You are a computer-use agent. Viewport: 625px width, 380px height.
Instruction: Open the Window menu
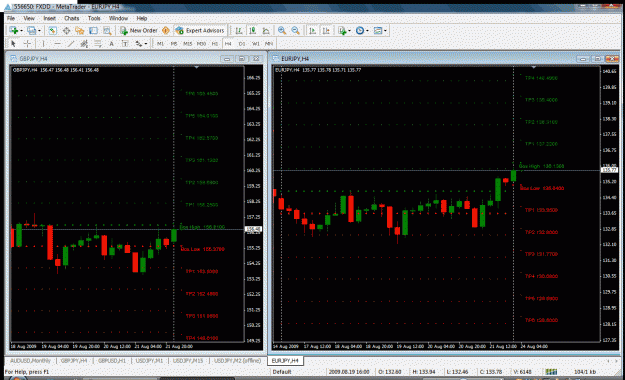[118, 18]
